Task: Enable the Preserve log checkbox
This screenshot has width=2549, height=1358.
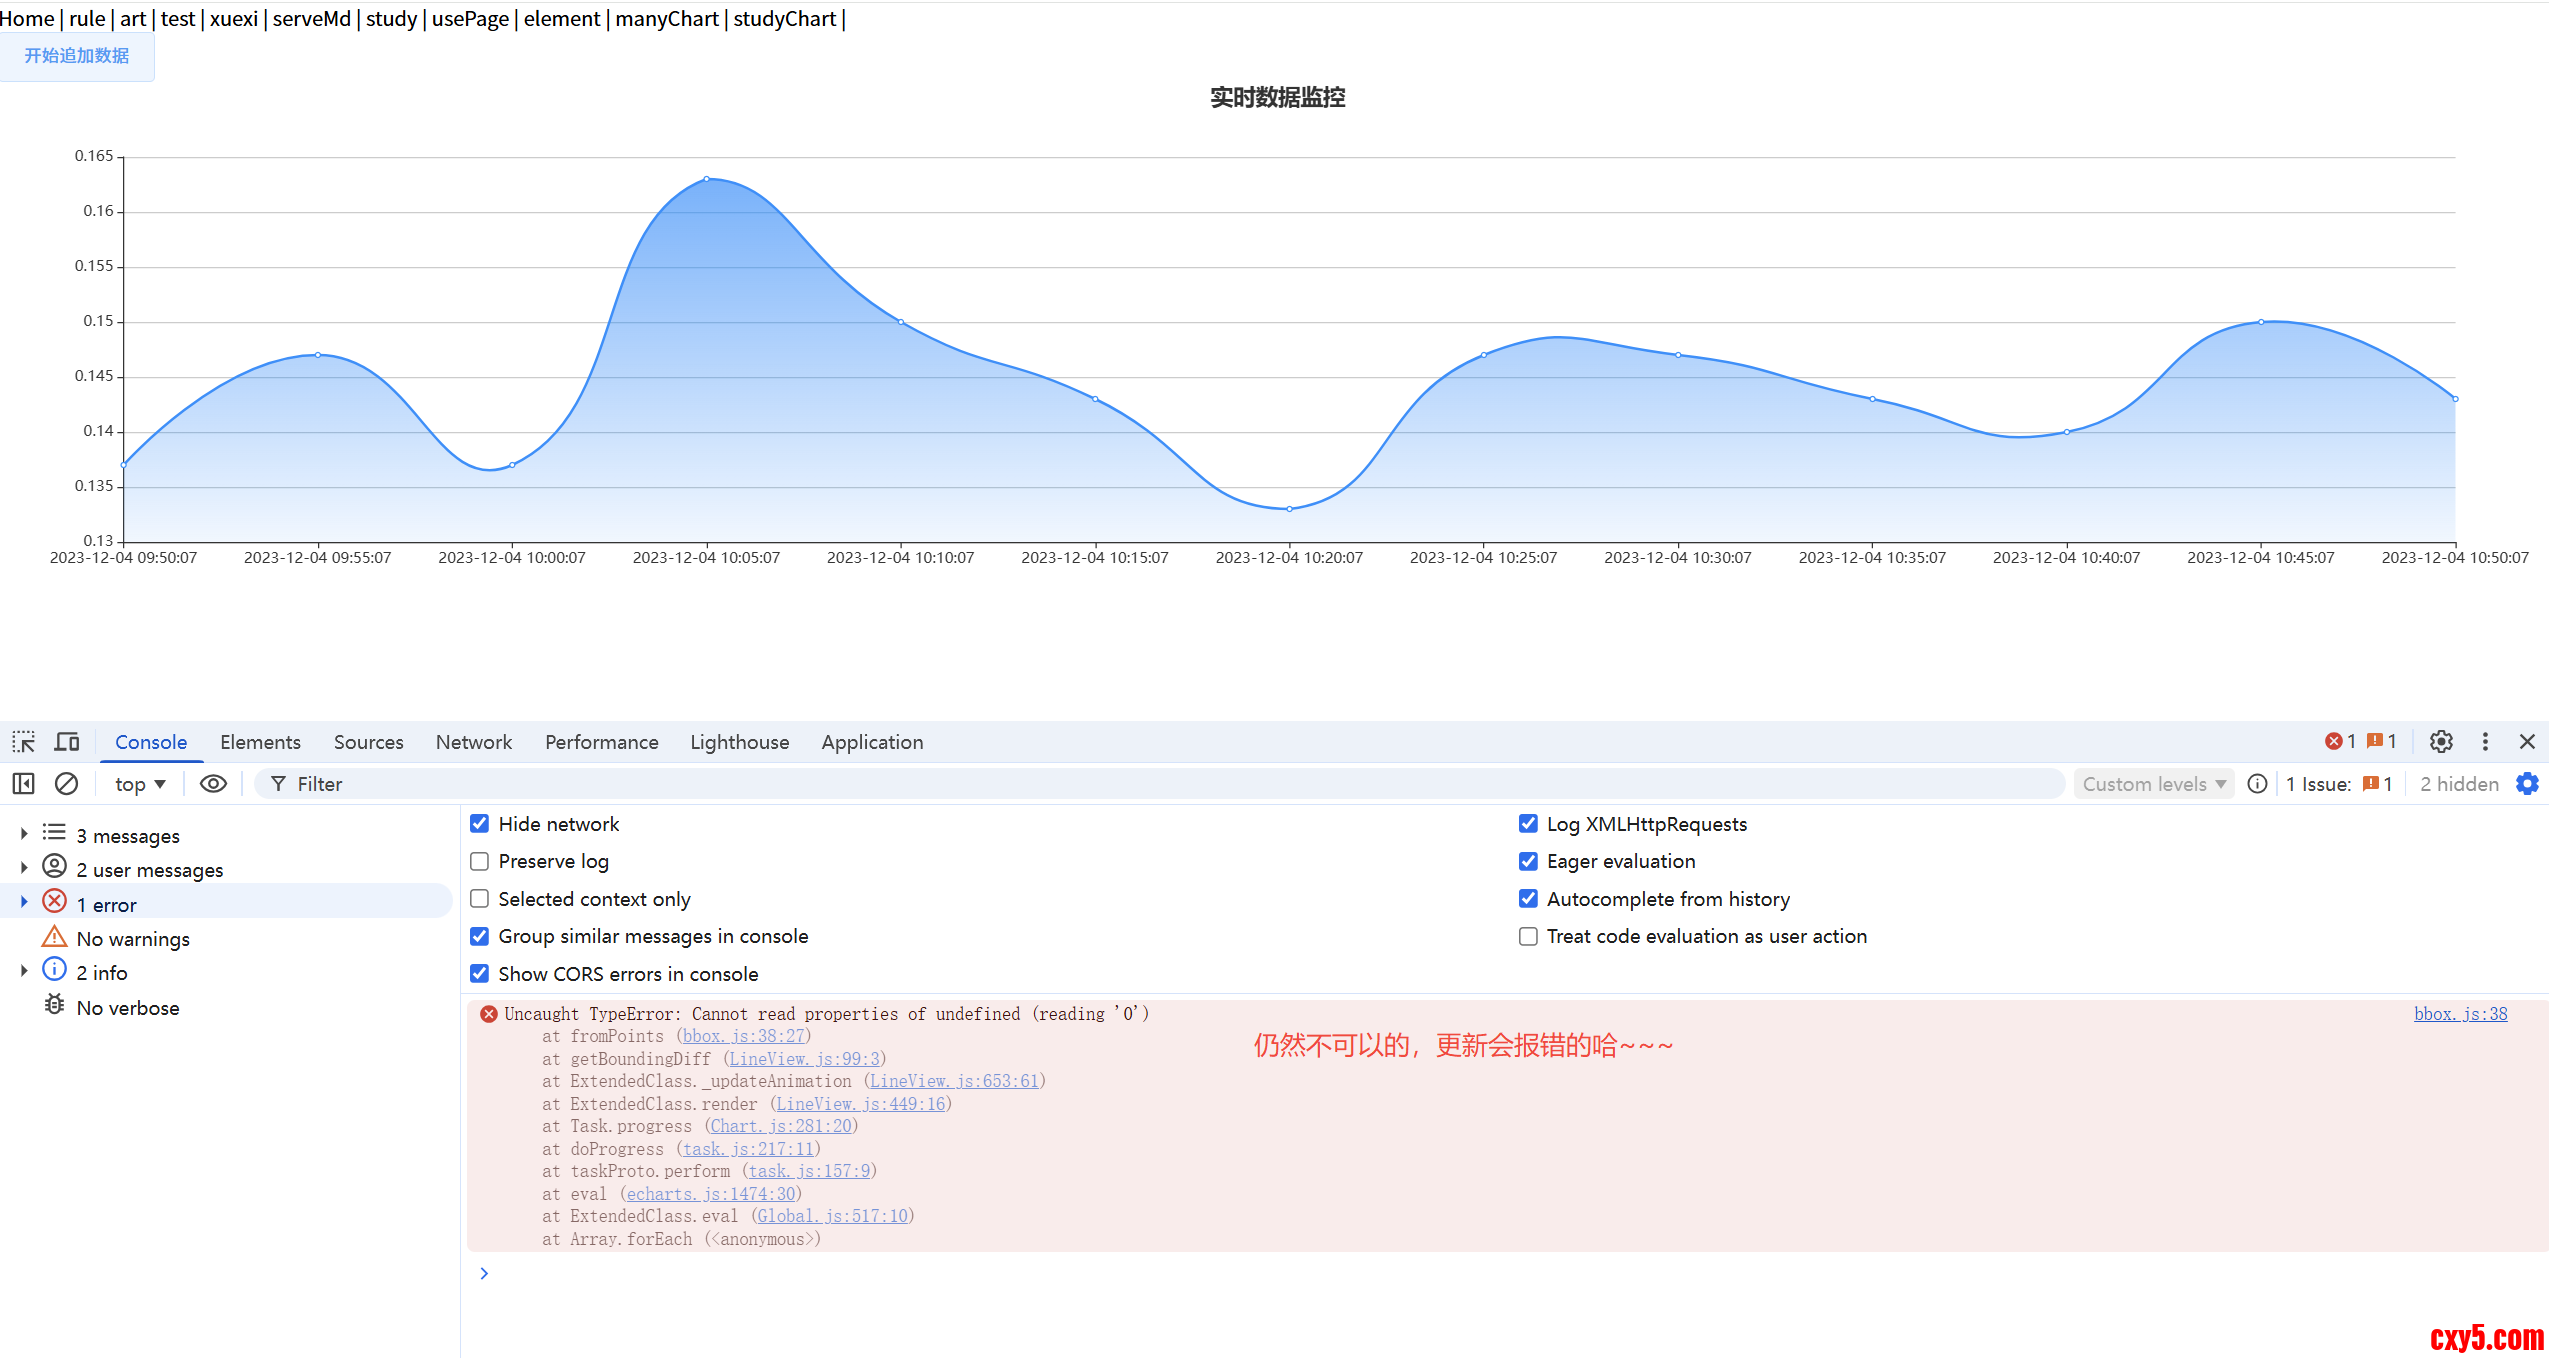Action: click(480, 861)
